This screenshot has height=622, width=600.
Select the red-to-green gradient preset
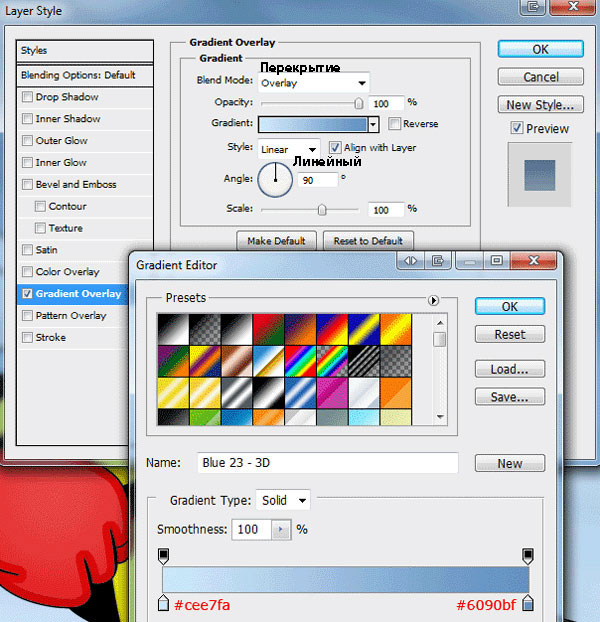pyautogui.click(x=268, y=329)
